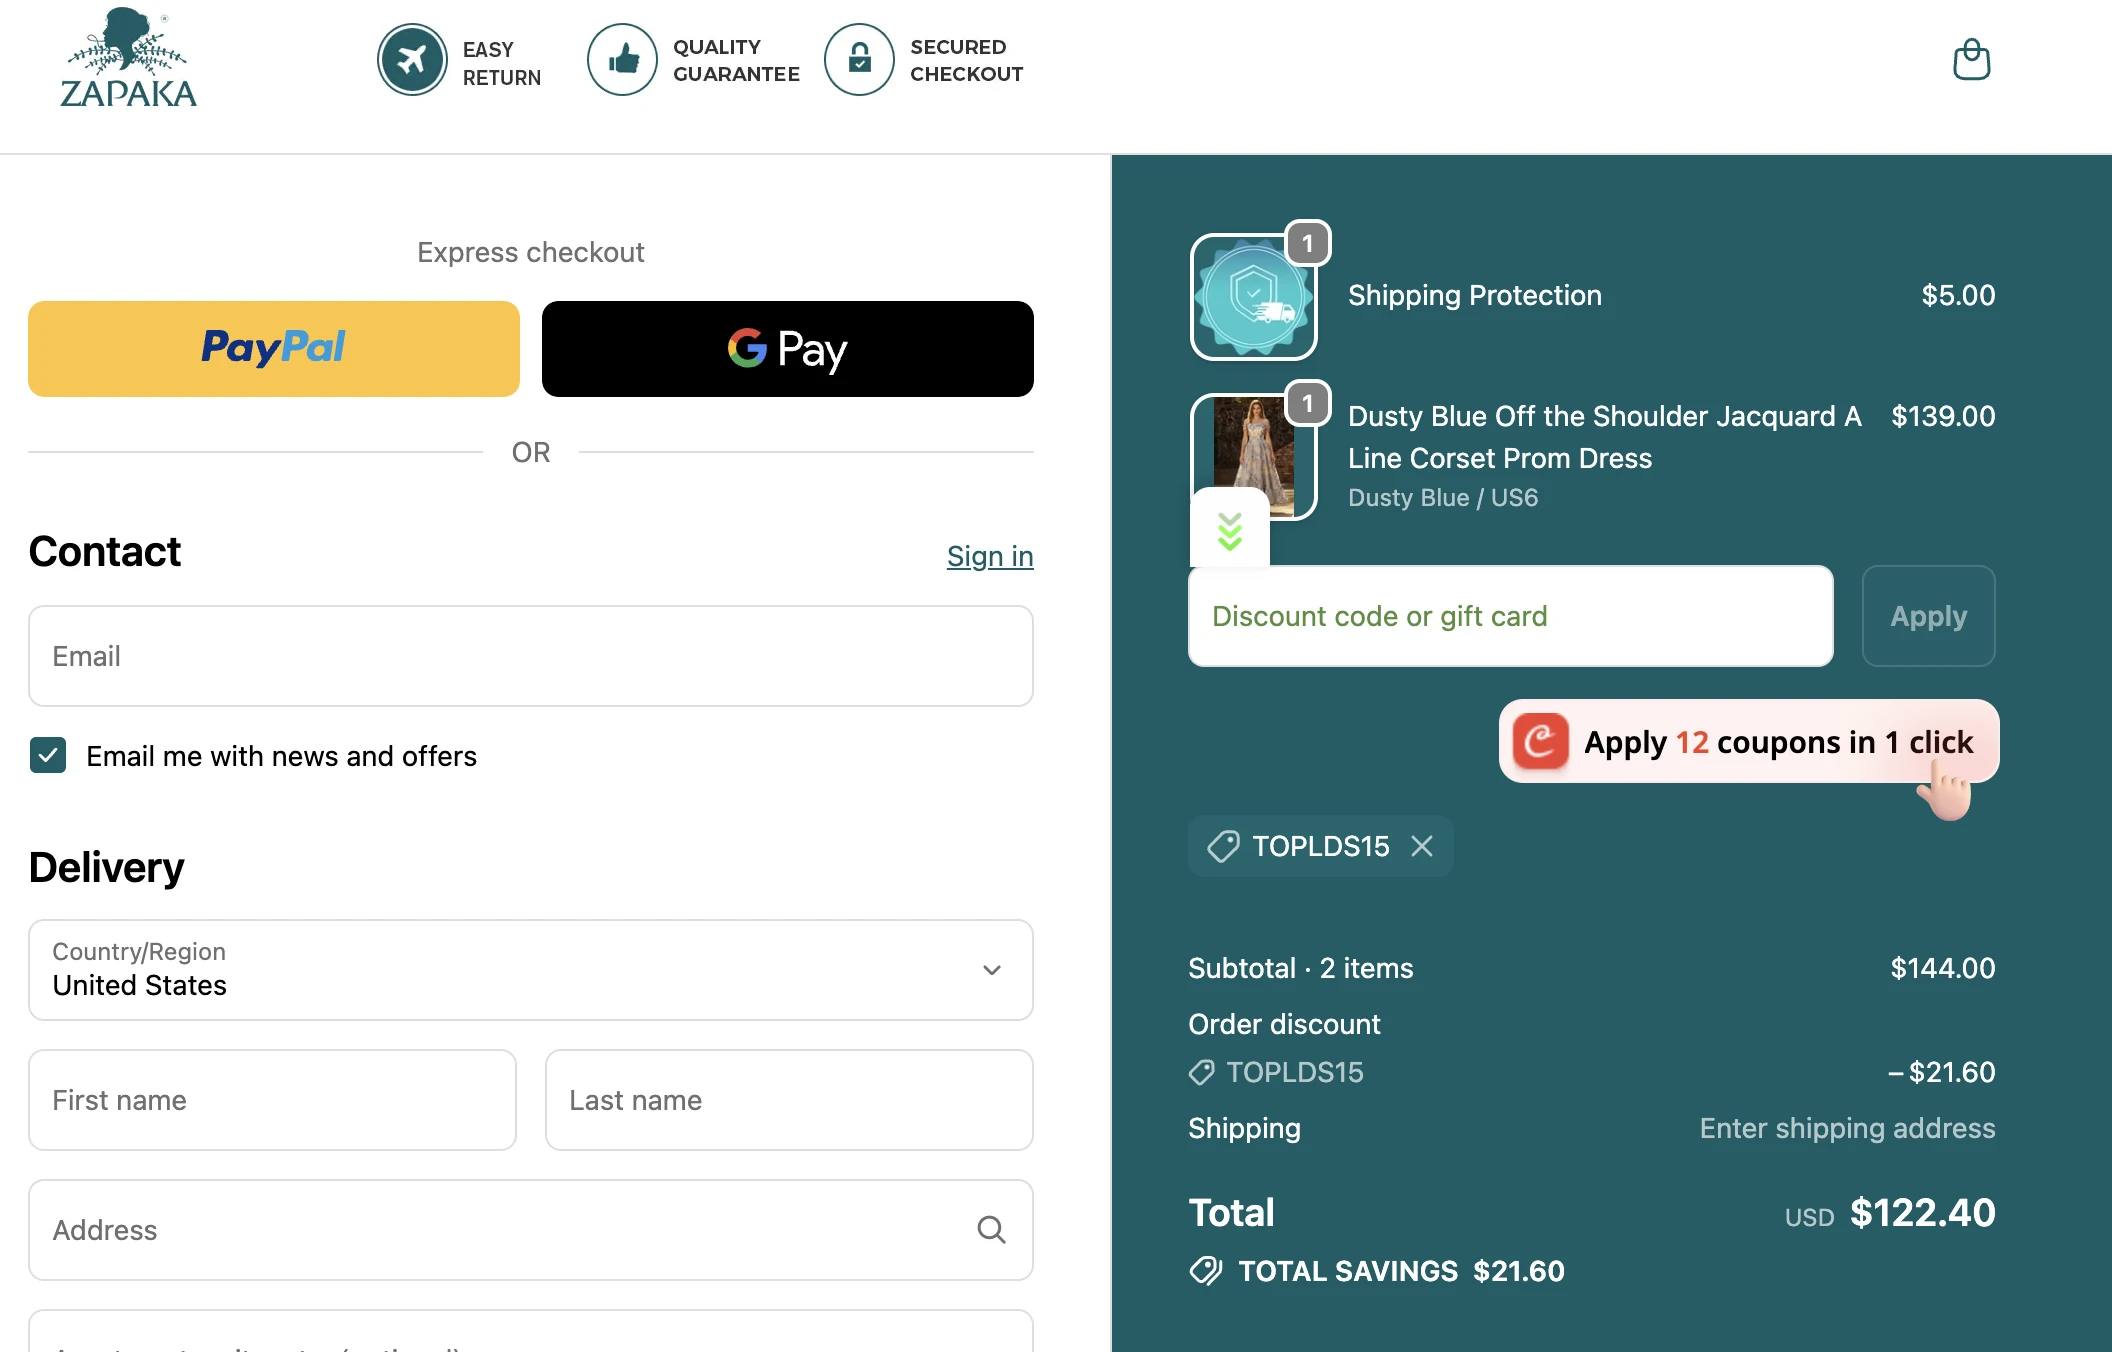
Task: Open the Country/Region dropdown
Action: (531, 970)
